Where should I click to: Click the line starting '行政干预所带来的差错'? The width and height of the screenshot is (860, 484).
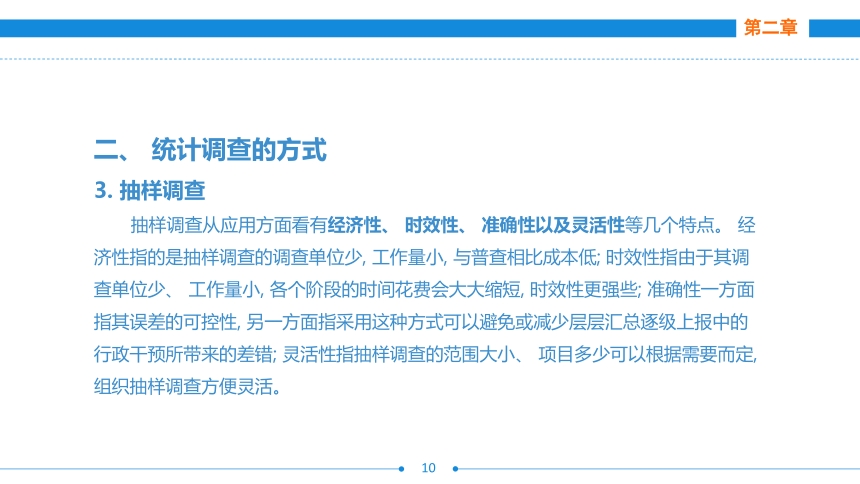[x=426, y=354]
